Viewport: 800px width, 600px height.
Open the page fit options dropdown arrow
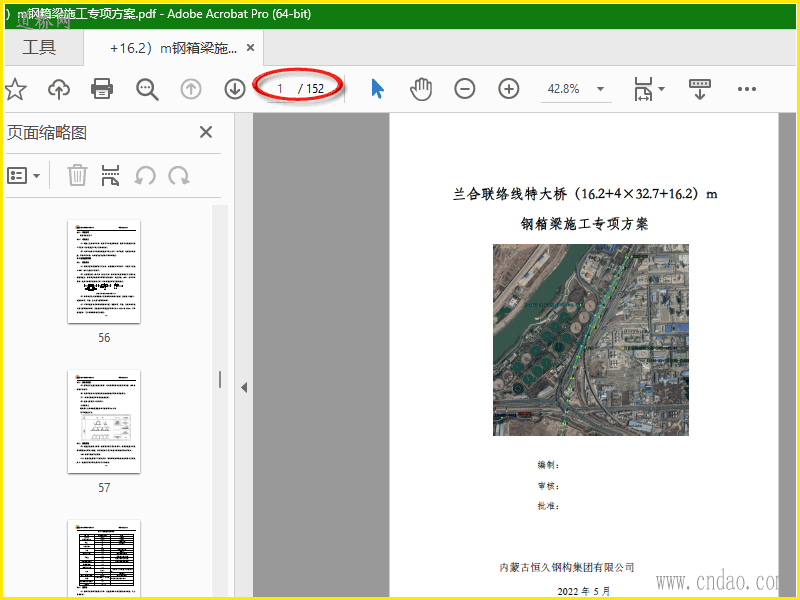662,89
